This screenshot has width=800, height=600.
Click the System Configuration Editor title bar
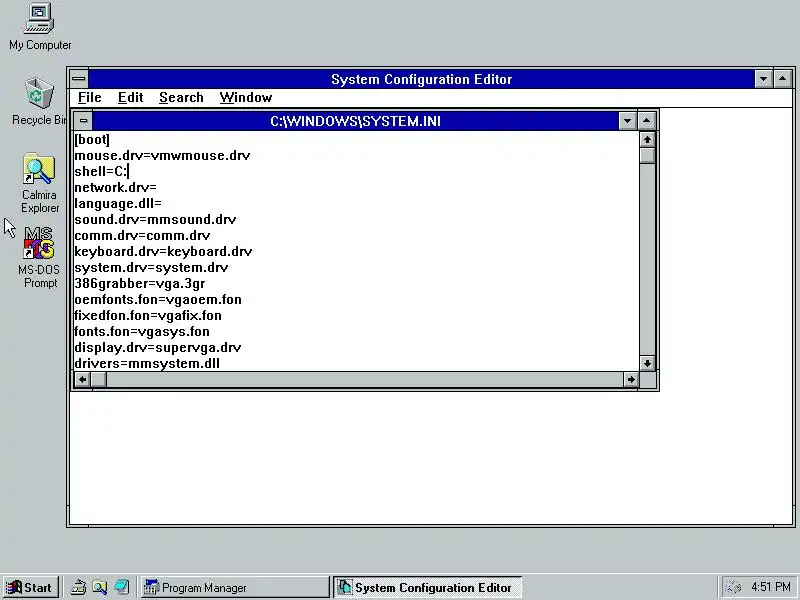click(x=421, y=79)
